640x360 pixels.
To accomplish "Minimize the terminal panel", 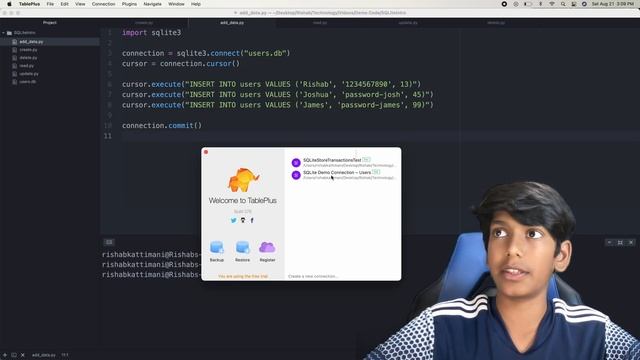I will pyautogui.click(x=609, y=242).
